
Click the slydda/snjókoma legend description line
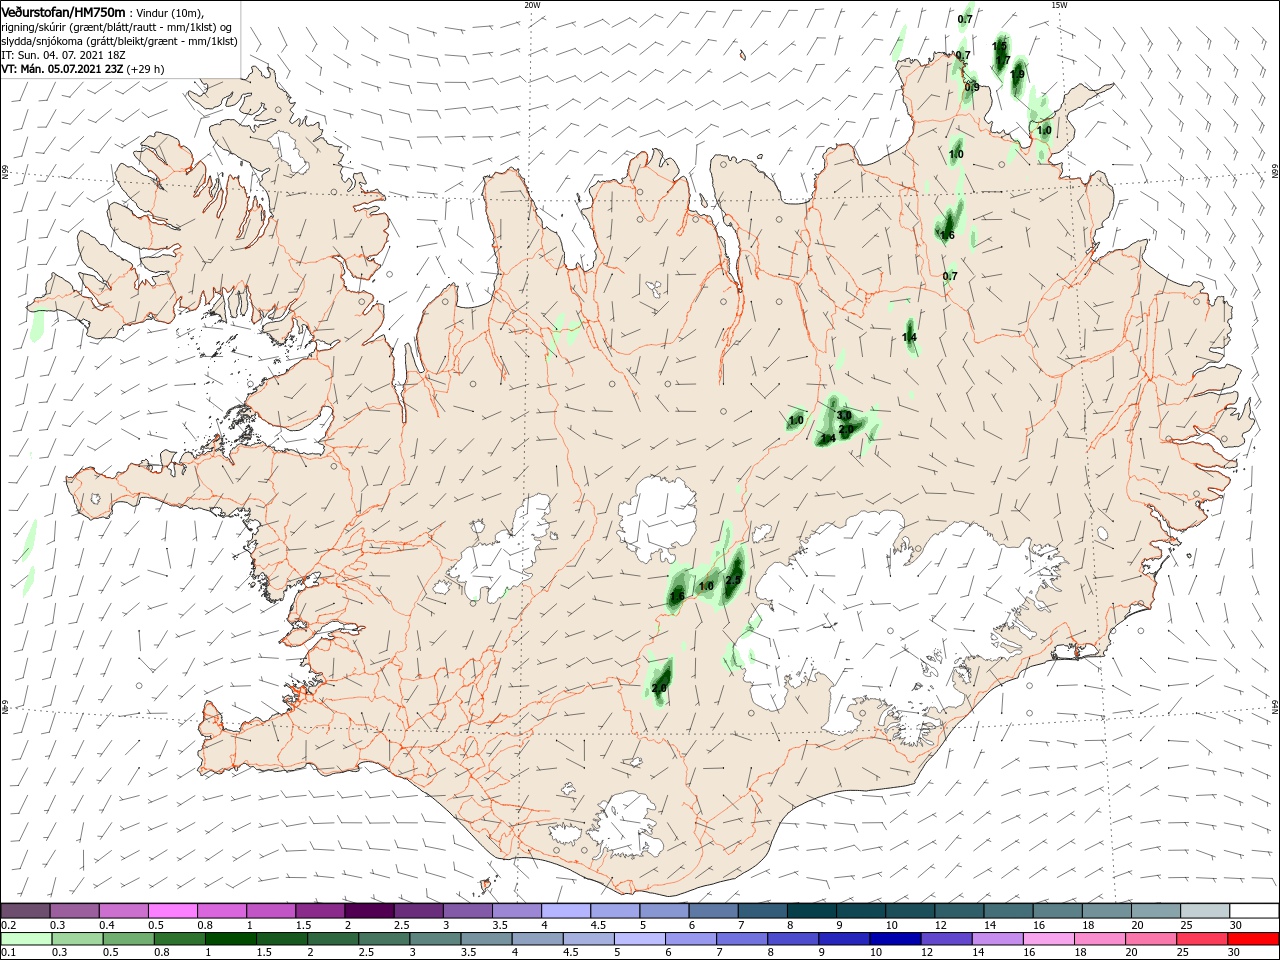pyautogui.click(x=119, y=40)
